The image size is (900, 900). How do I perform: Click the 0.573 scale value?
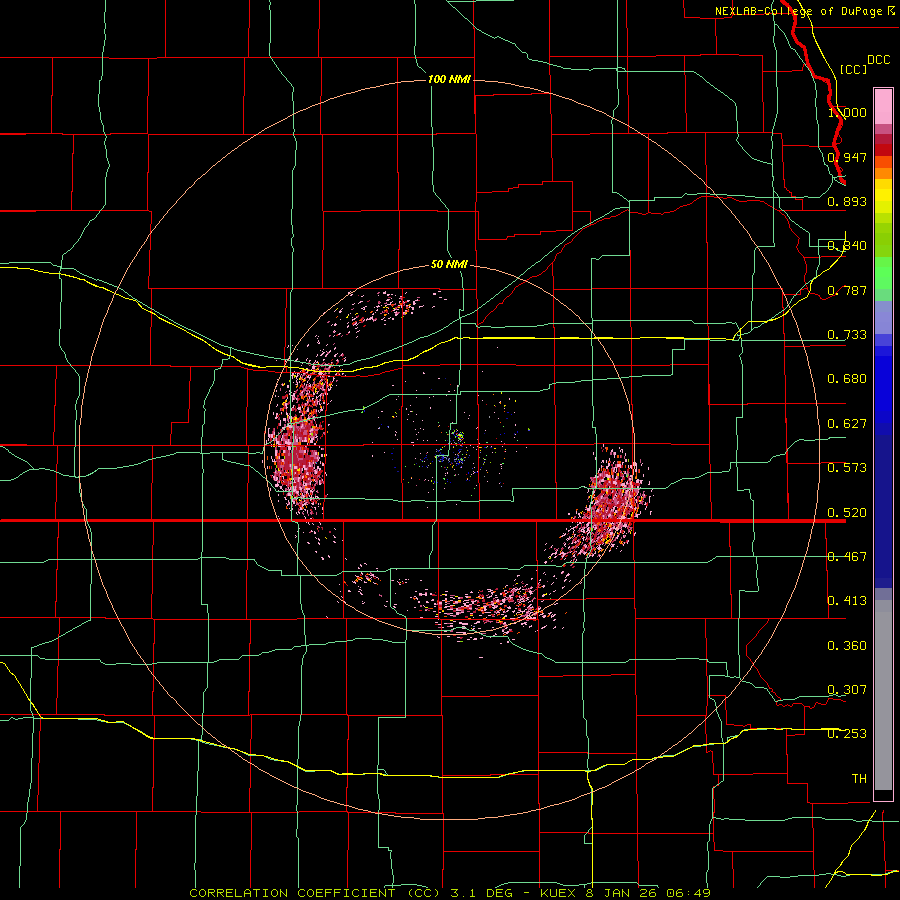(847, 468)
